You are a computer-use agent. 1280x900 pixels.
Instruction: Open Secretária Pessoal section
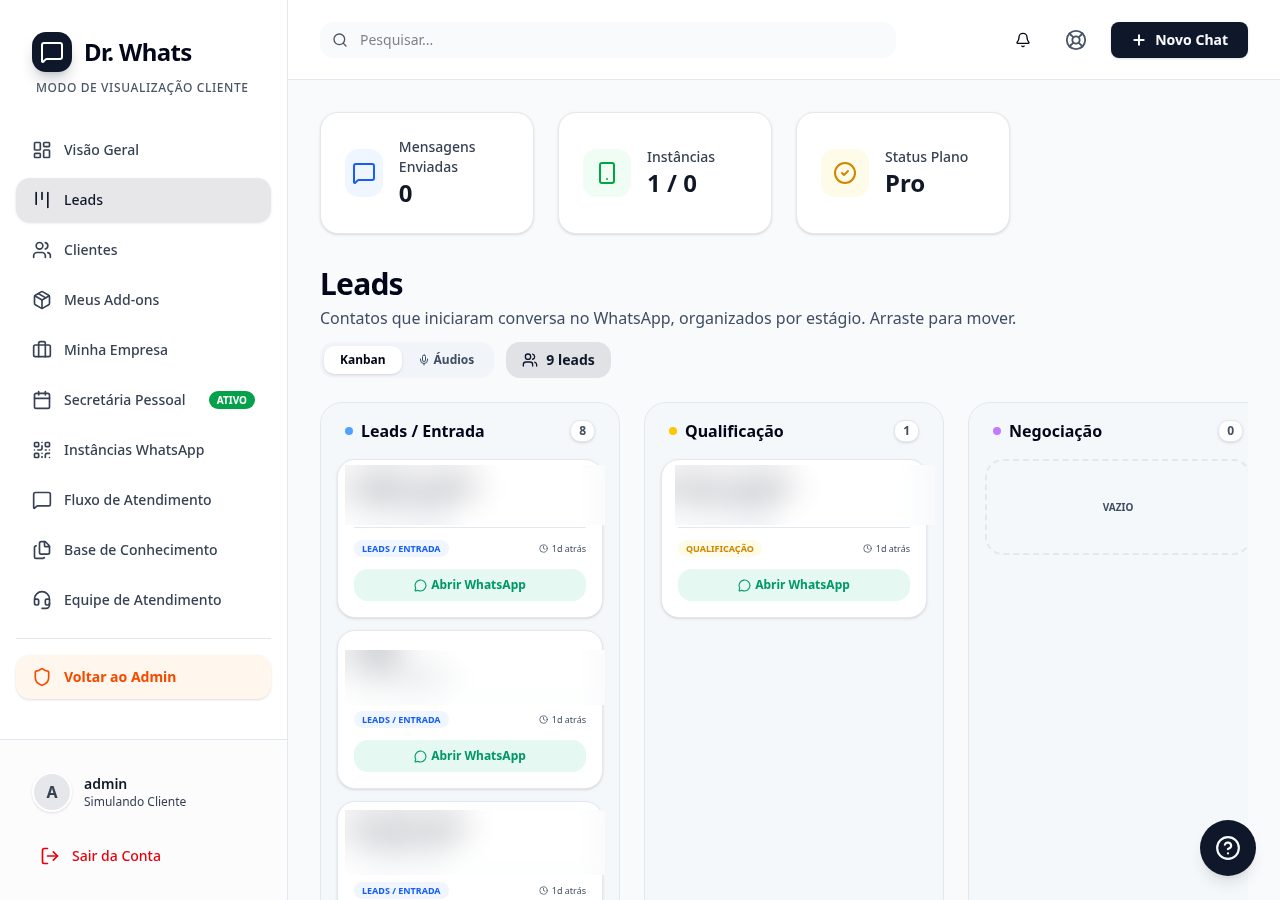(143, 400)
